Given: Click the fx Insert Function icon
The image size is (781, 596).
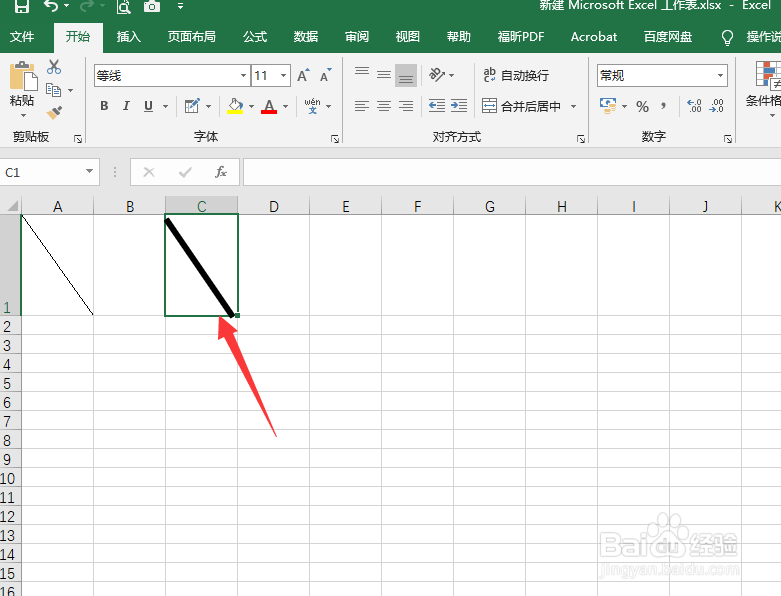Looking at the screenshot, I should [x=221, y=172].
